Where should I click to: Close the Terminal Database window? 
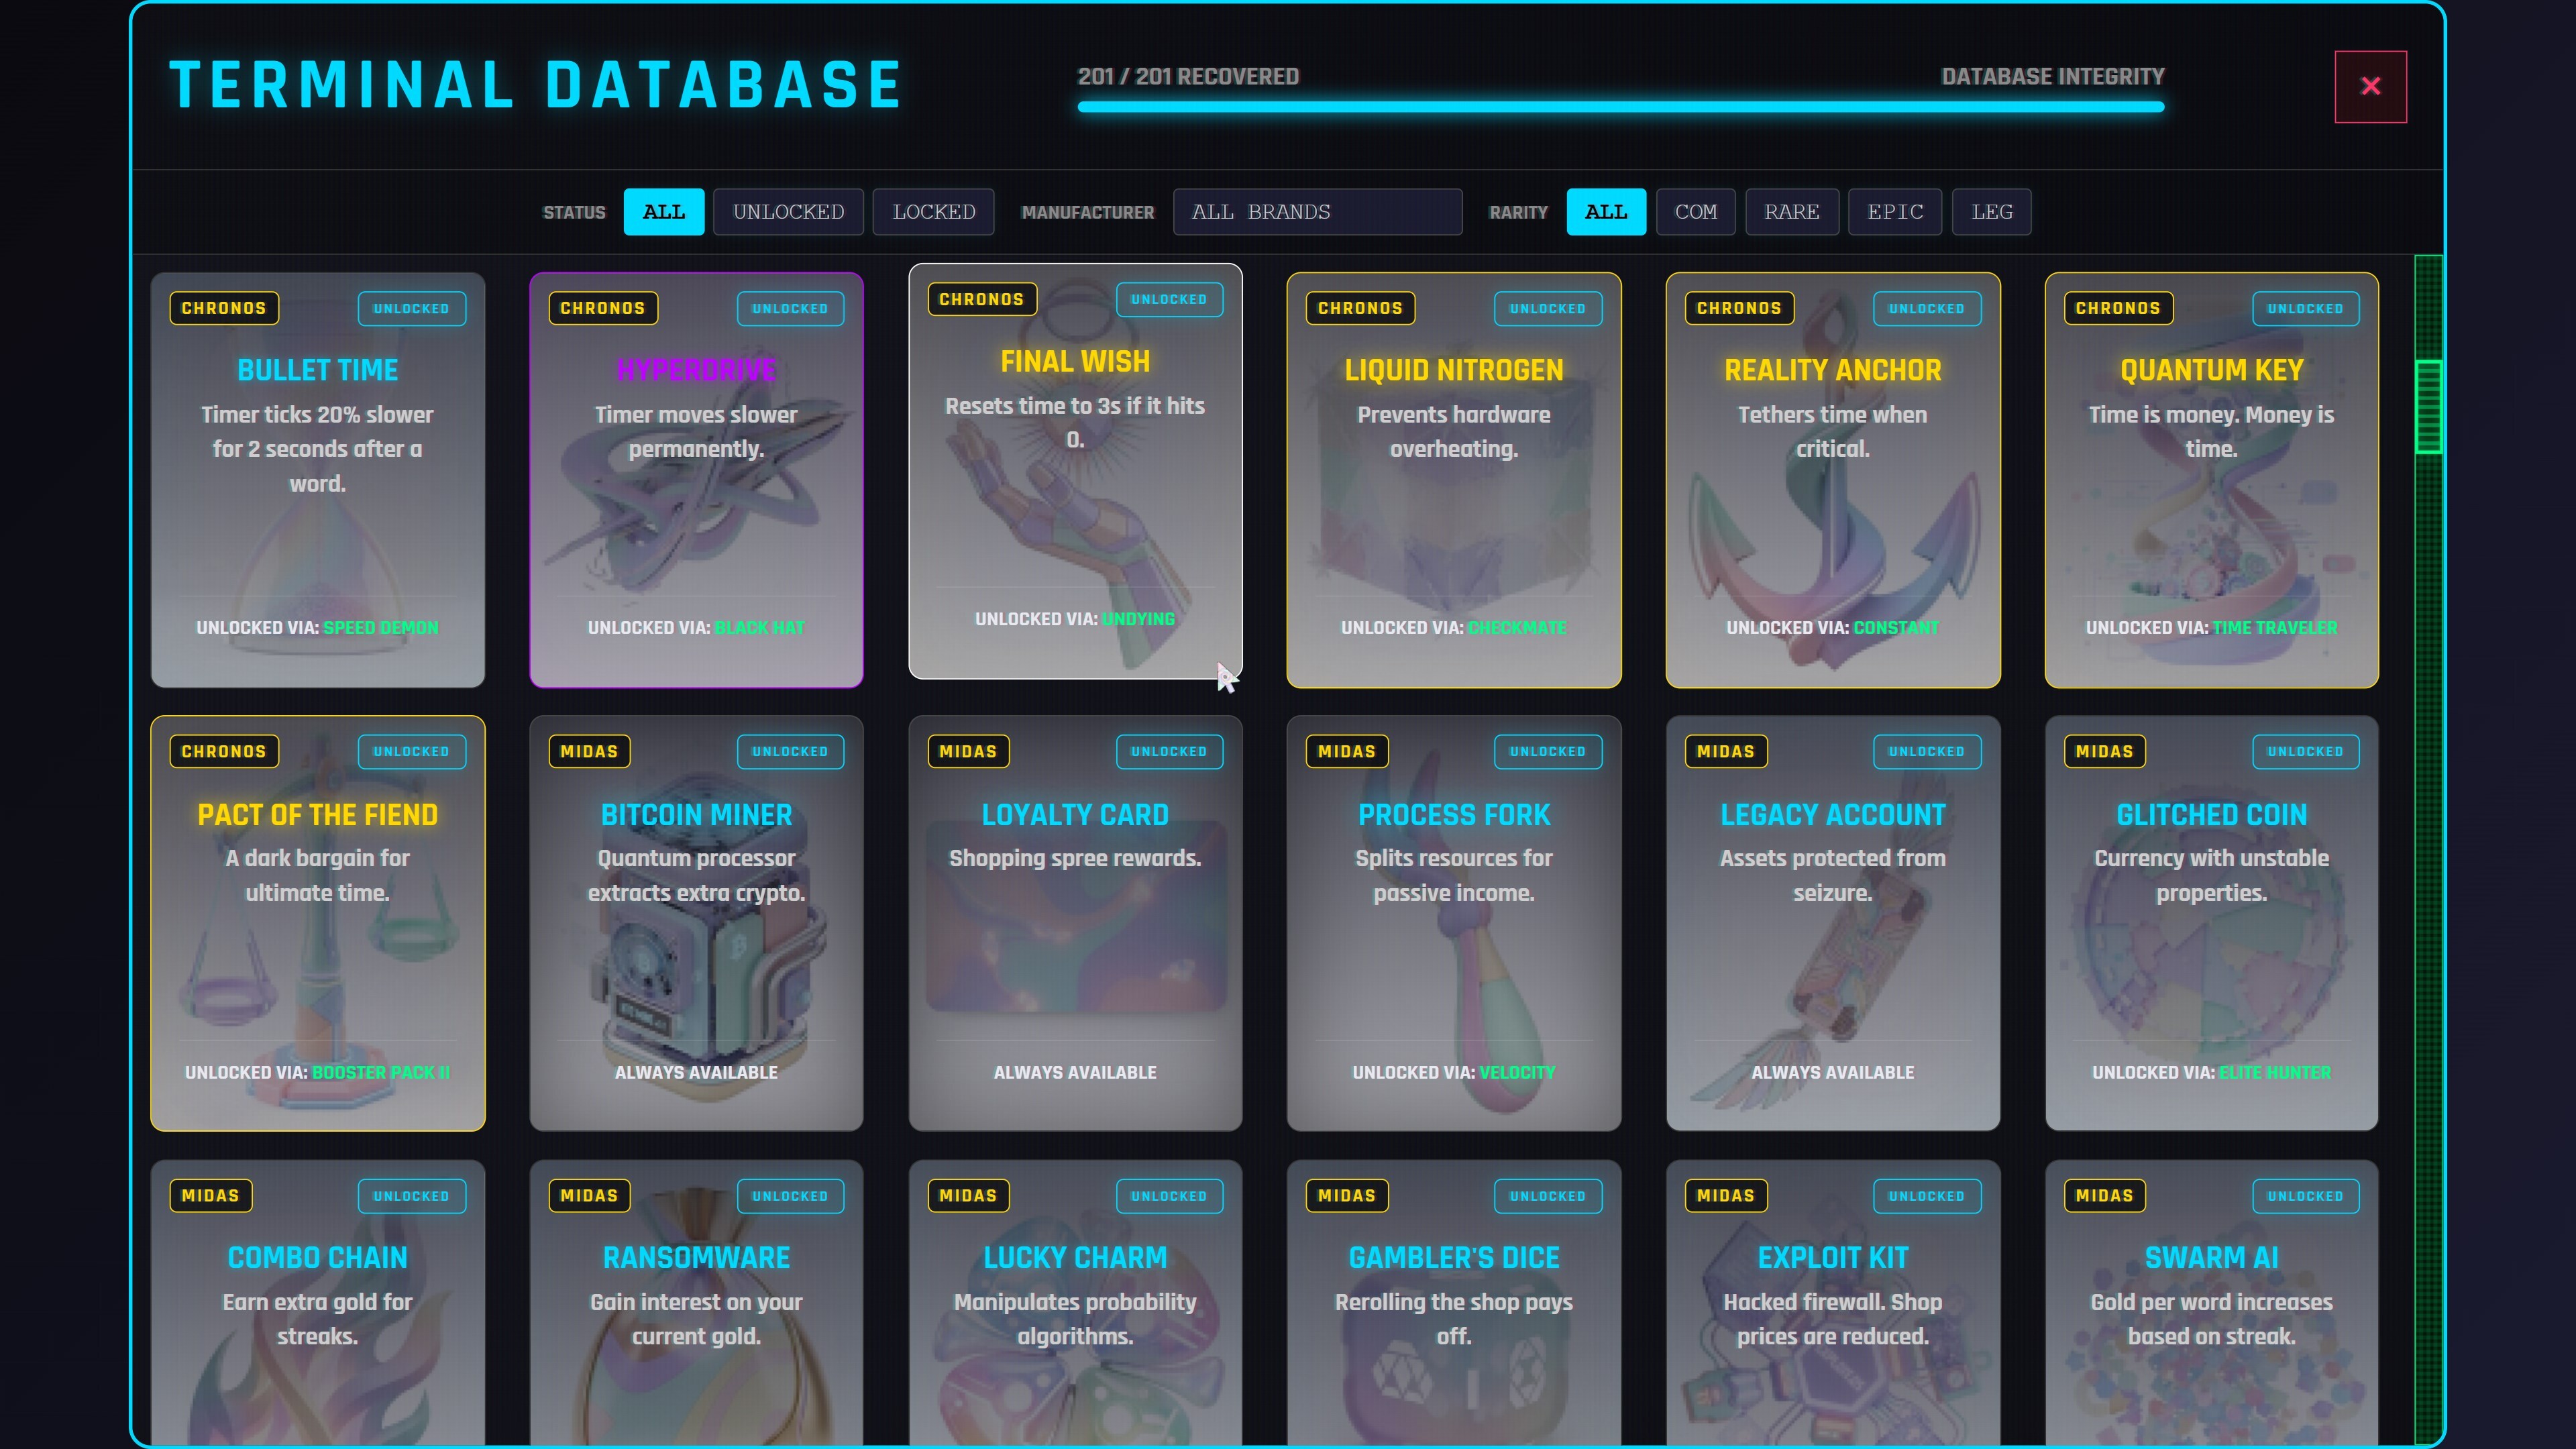2370,86
